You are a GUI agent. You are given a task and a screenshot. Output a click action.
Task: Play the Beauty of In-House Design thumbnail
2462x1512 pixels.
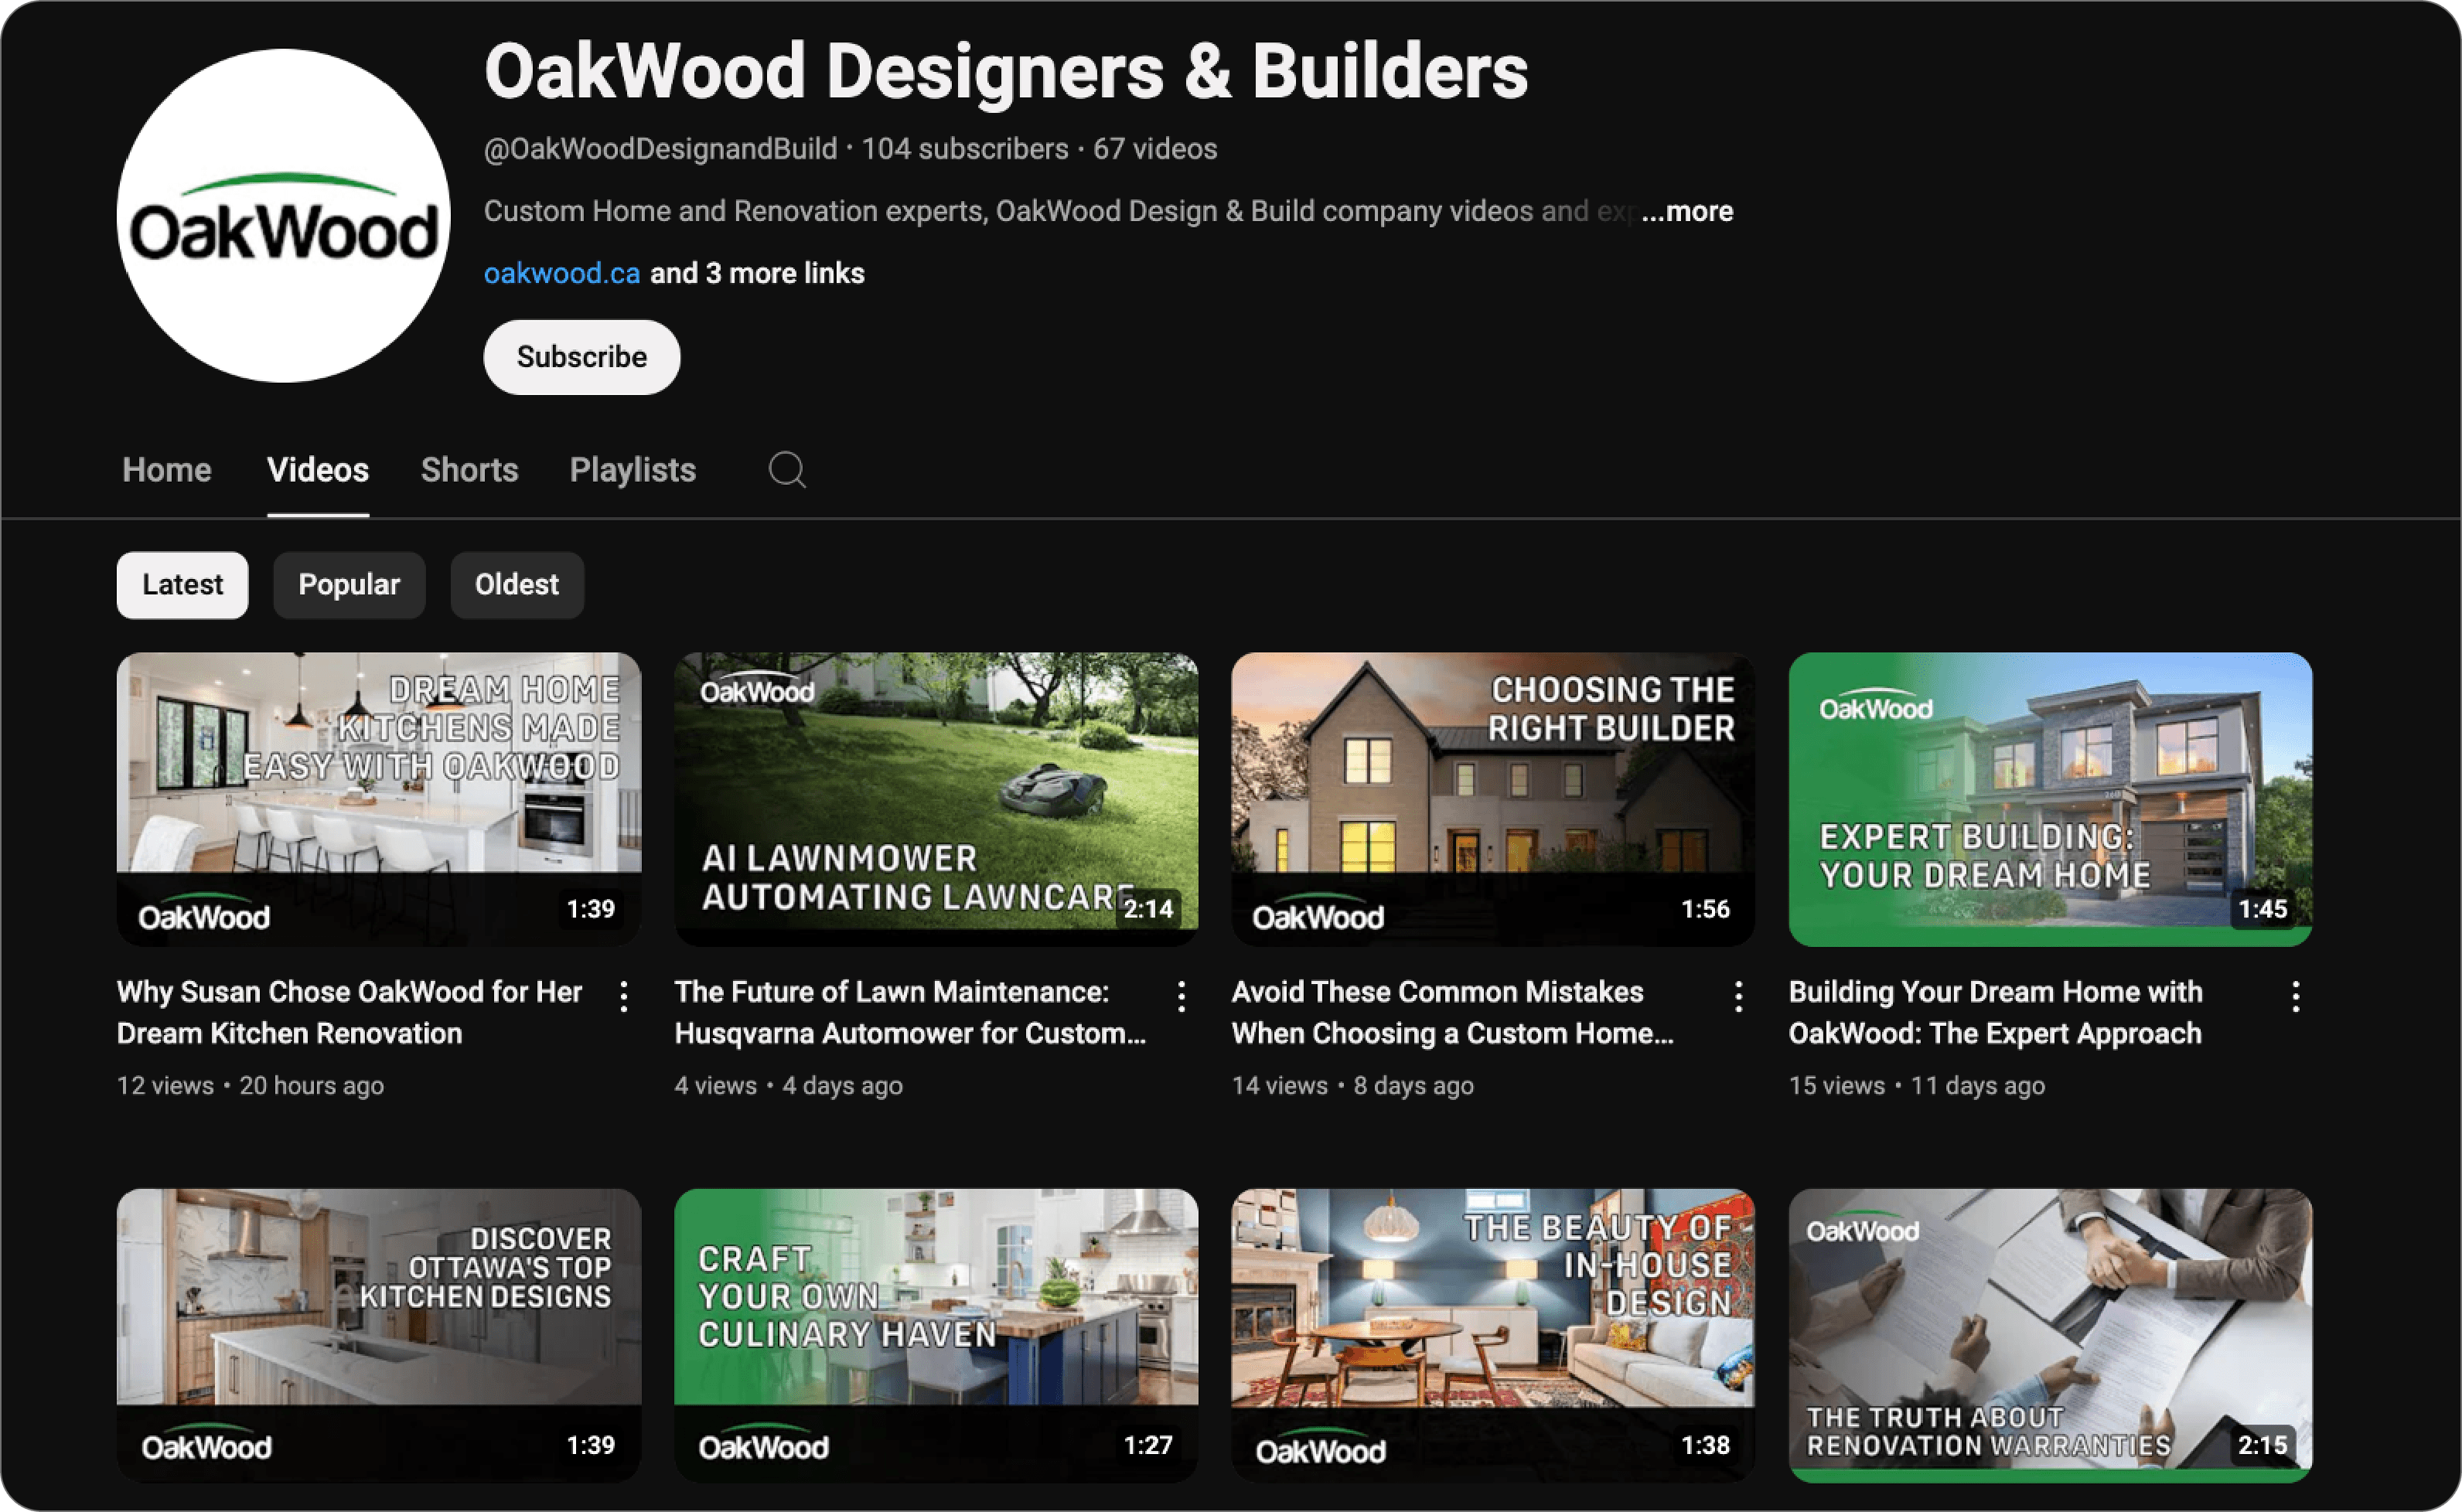[1493, 1335]
